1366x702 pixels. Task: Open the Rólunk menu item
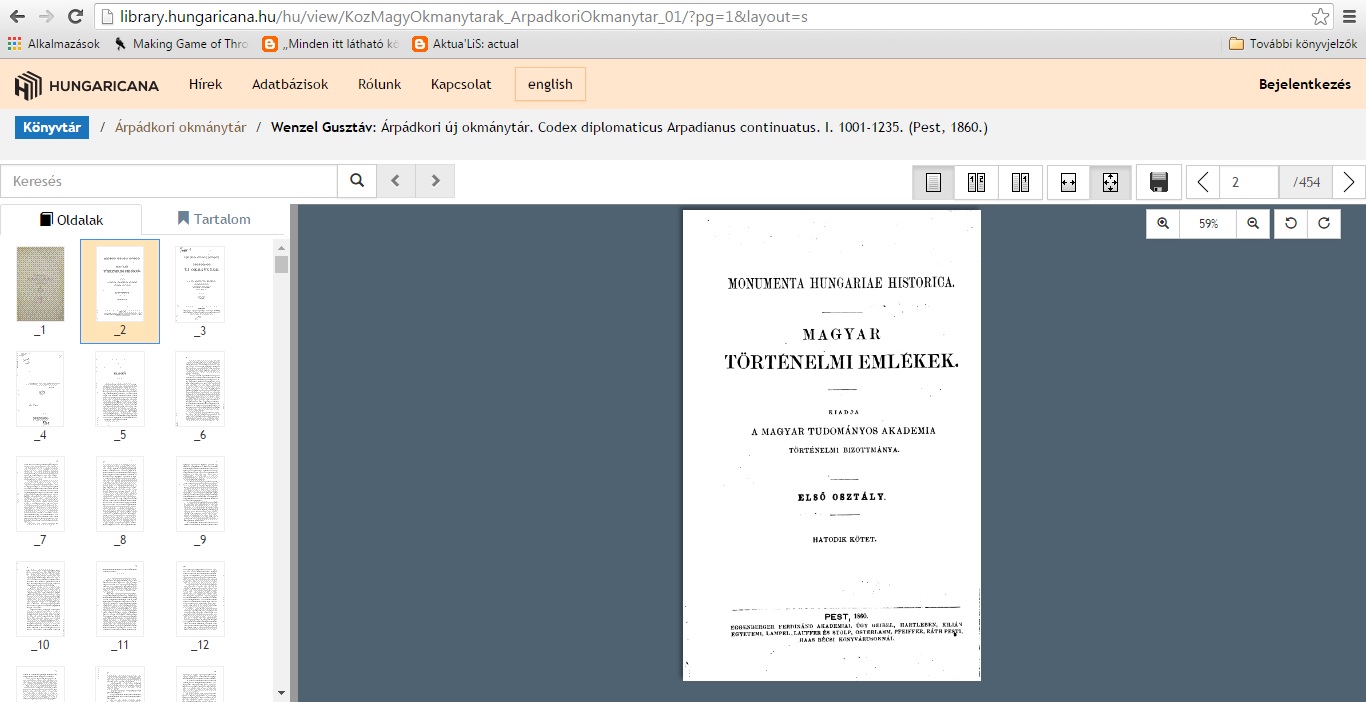coord(380,84)
